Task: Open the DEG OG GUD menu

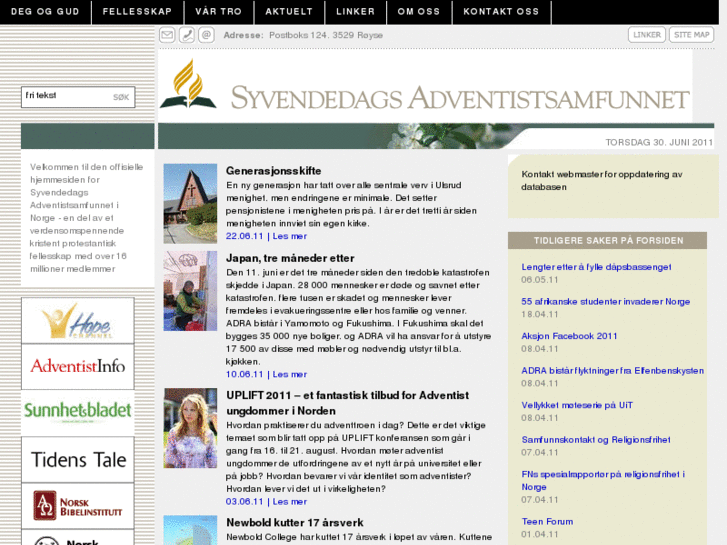Action: tap(45, 12)
